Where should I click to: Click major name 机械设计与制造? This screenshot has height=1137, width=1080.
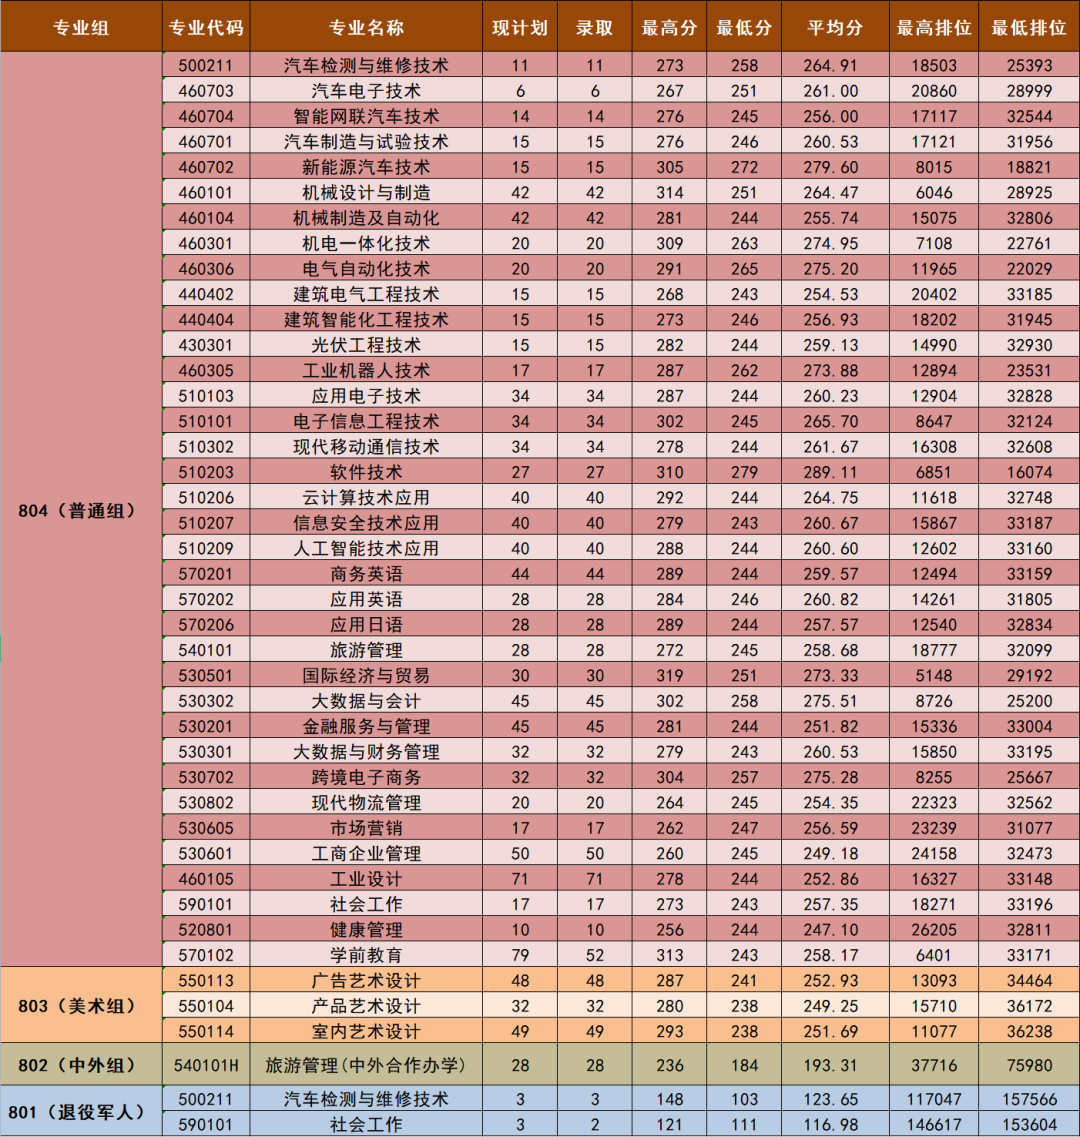(x=366, y=192)
